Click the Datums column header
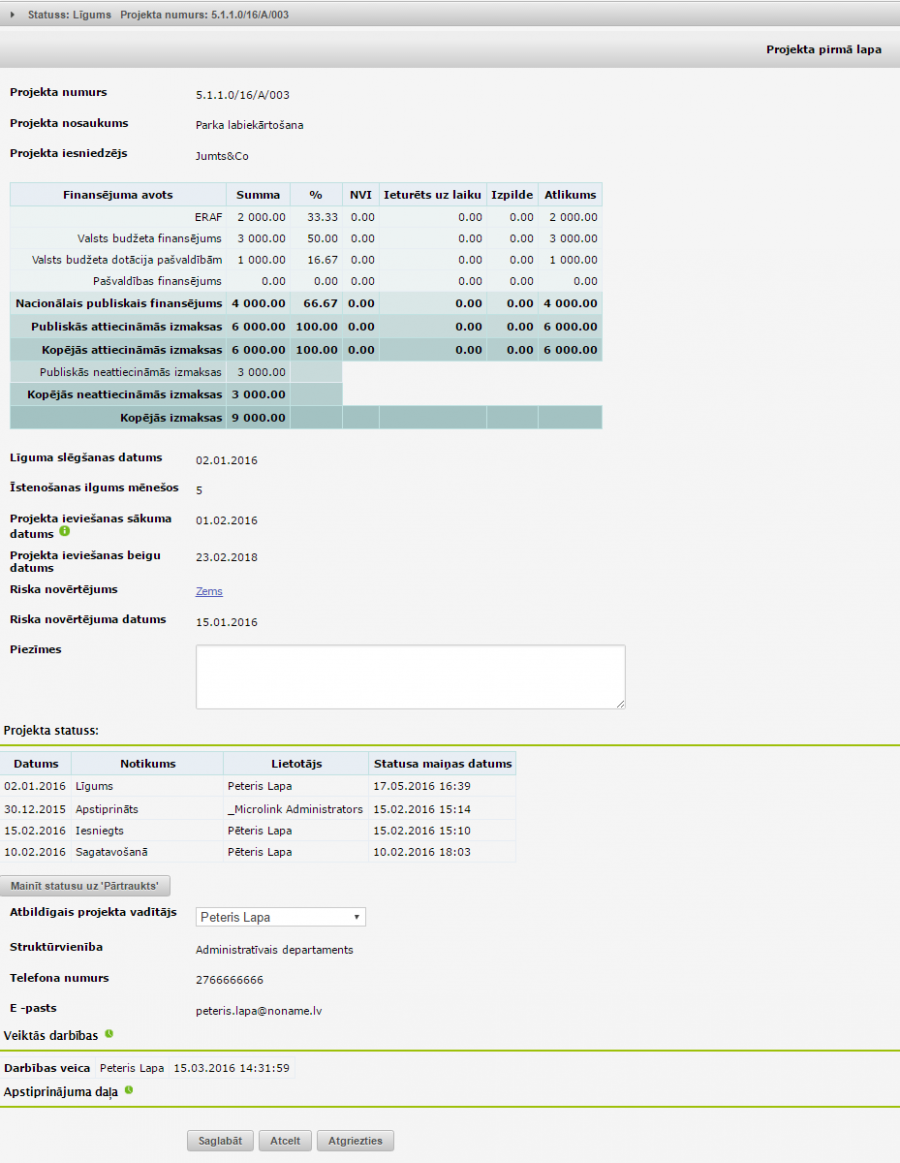Screen dimensions: 900x1163 coord(36,764)
